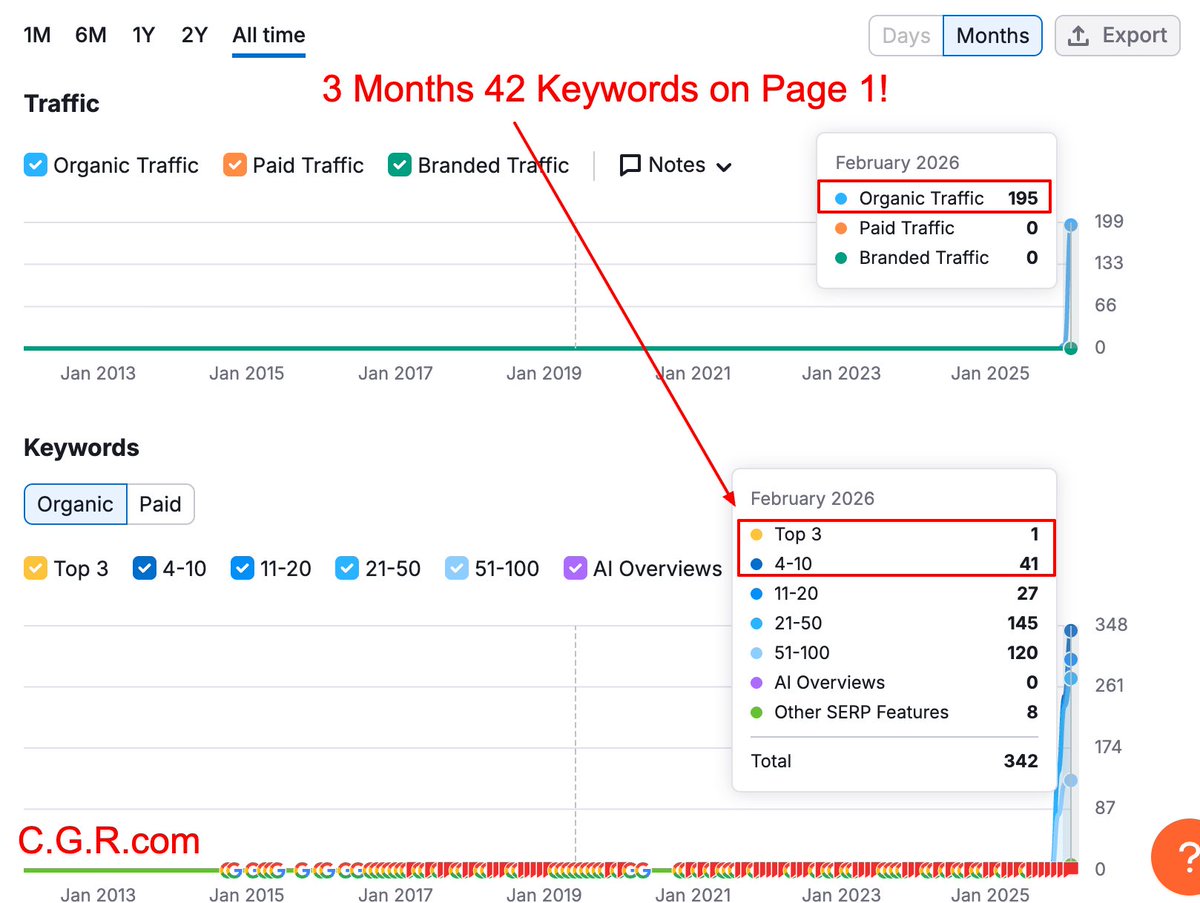
Task: Click the 21-50 value 145 in tooltip
Action: 1022,623
